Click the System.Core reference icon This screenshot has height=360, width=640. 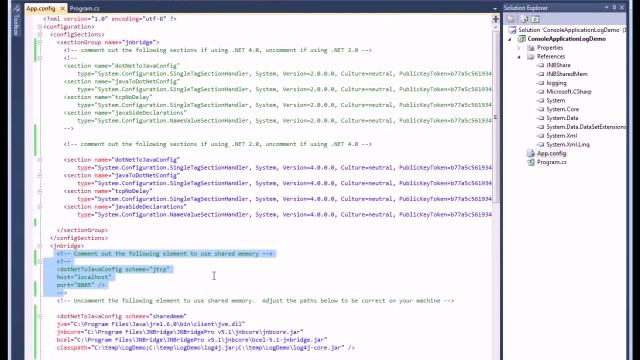(x=540, y=109)
